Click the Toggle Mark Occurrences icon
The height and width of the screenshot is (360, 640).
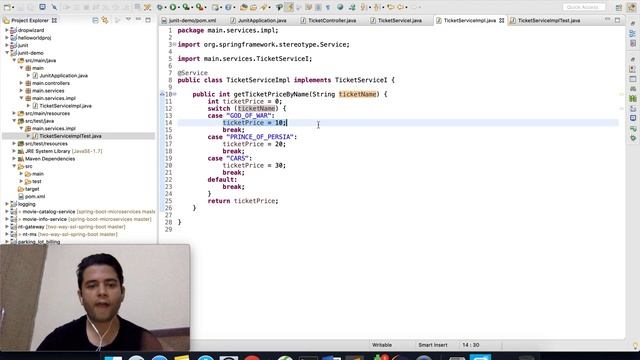coord(289,7)
